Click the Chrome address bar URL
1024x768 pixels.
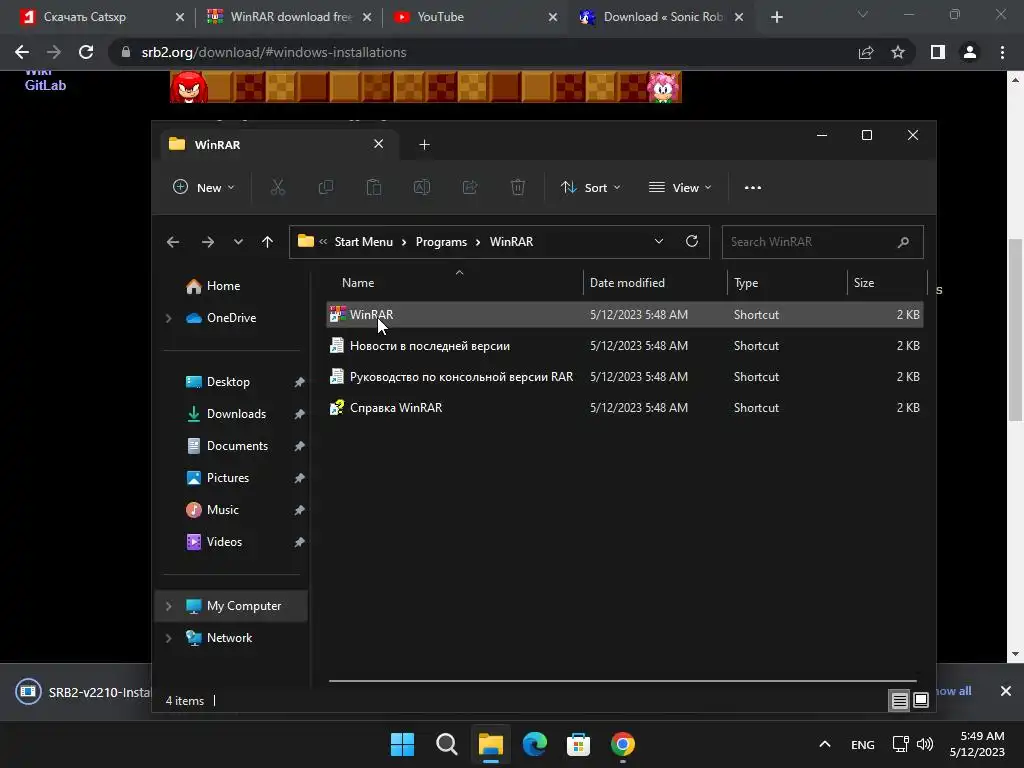pyautogui.click(x=274, y=52)
